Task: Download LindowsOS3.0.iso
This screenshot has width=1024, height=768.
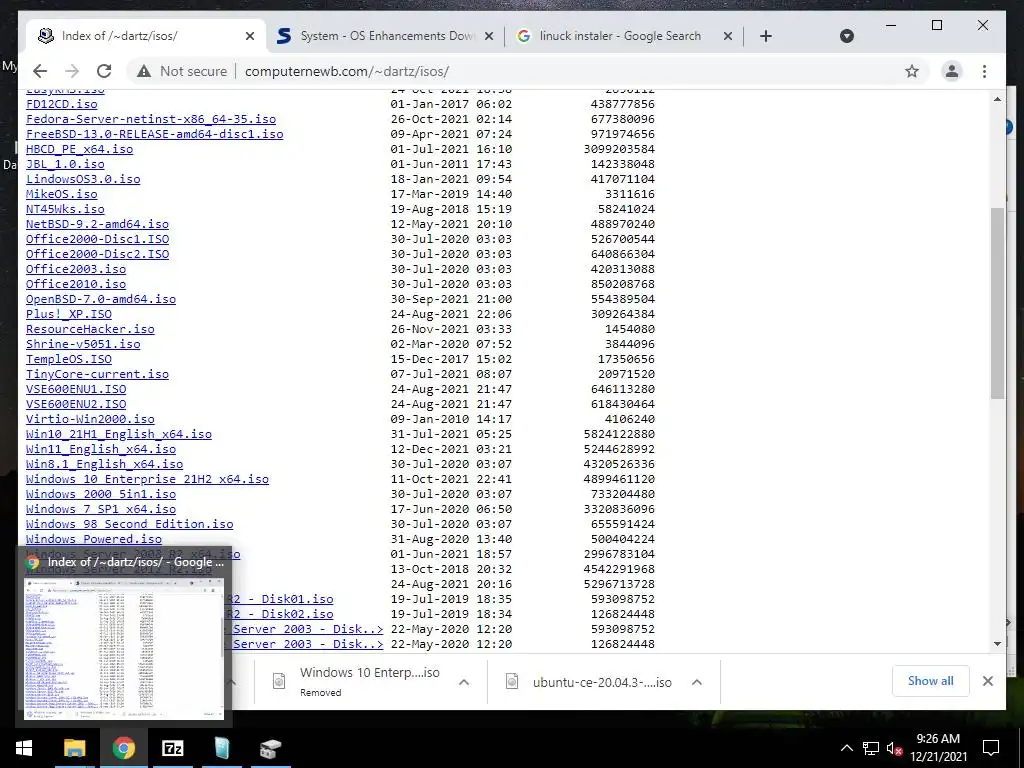Action: pyautogui.click(x=83, y=179)
